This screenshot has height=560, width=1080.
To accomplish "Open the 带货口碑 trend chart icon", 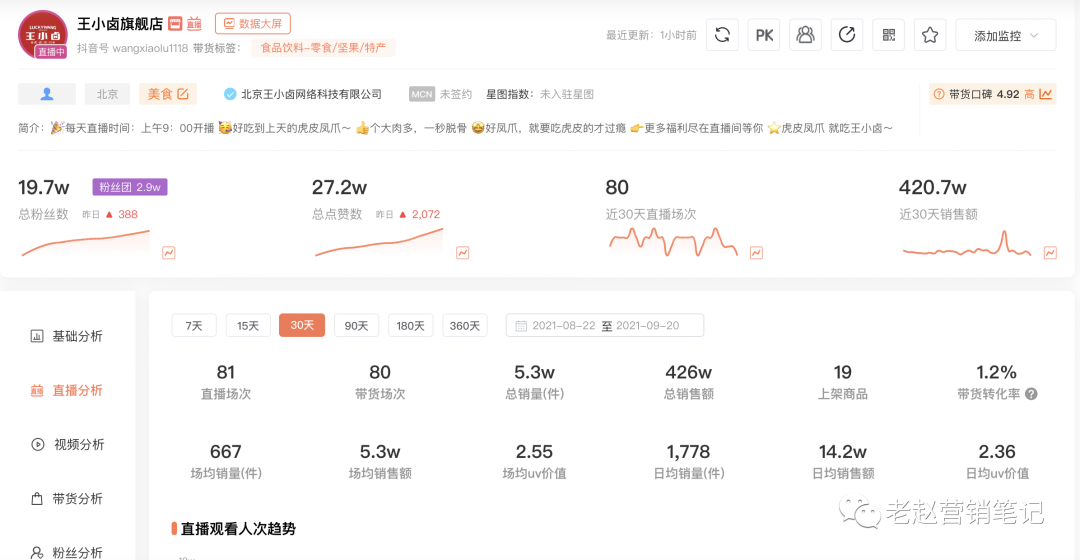I will pyautogui.click(x=1046, y=94).
